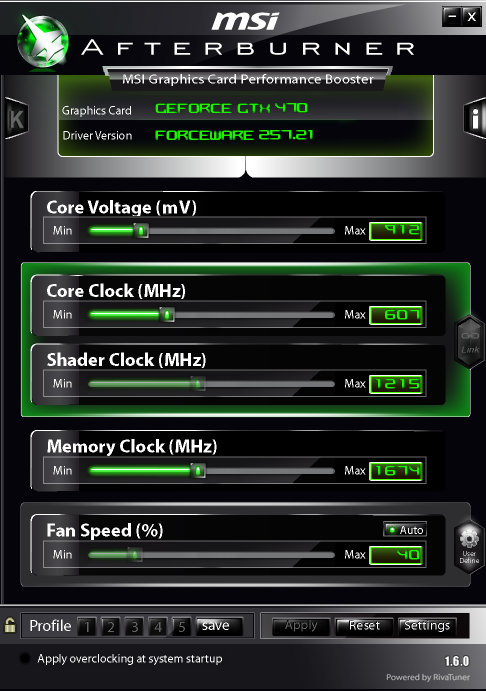The width and height of the screenshot is (486, 691).
Task: Open the Kombustor K button on the left edge
Action: point(17,119)
